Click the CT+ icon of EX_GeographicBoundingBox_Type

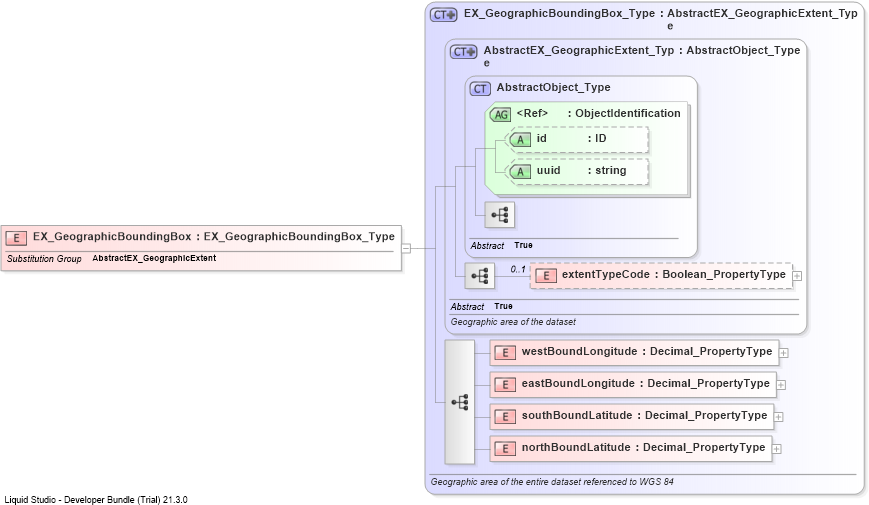coord(444,14)
